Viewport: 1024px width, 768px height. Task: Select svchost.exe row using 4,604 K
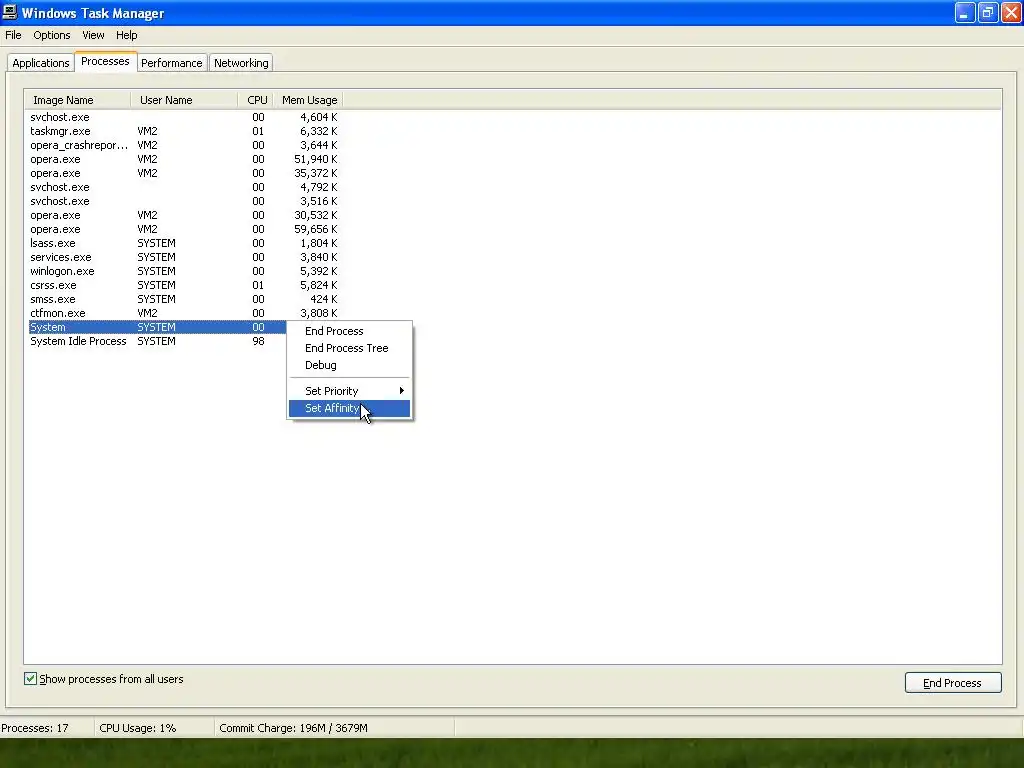pyautogui.click(x=184, y=117)
